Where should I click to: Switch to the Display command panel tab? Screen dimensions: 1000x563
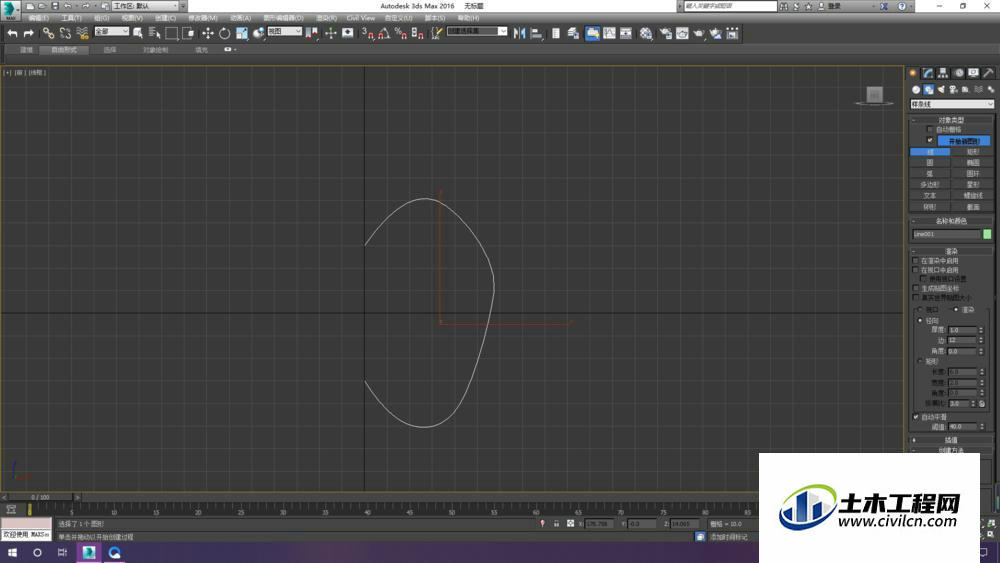tap(973, 73)
